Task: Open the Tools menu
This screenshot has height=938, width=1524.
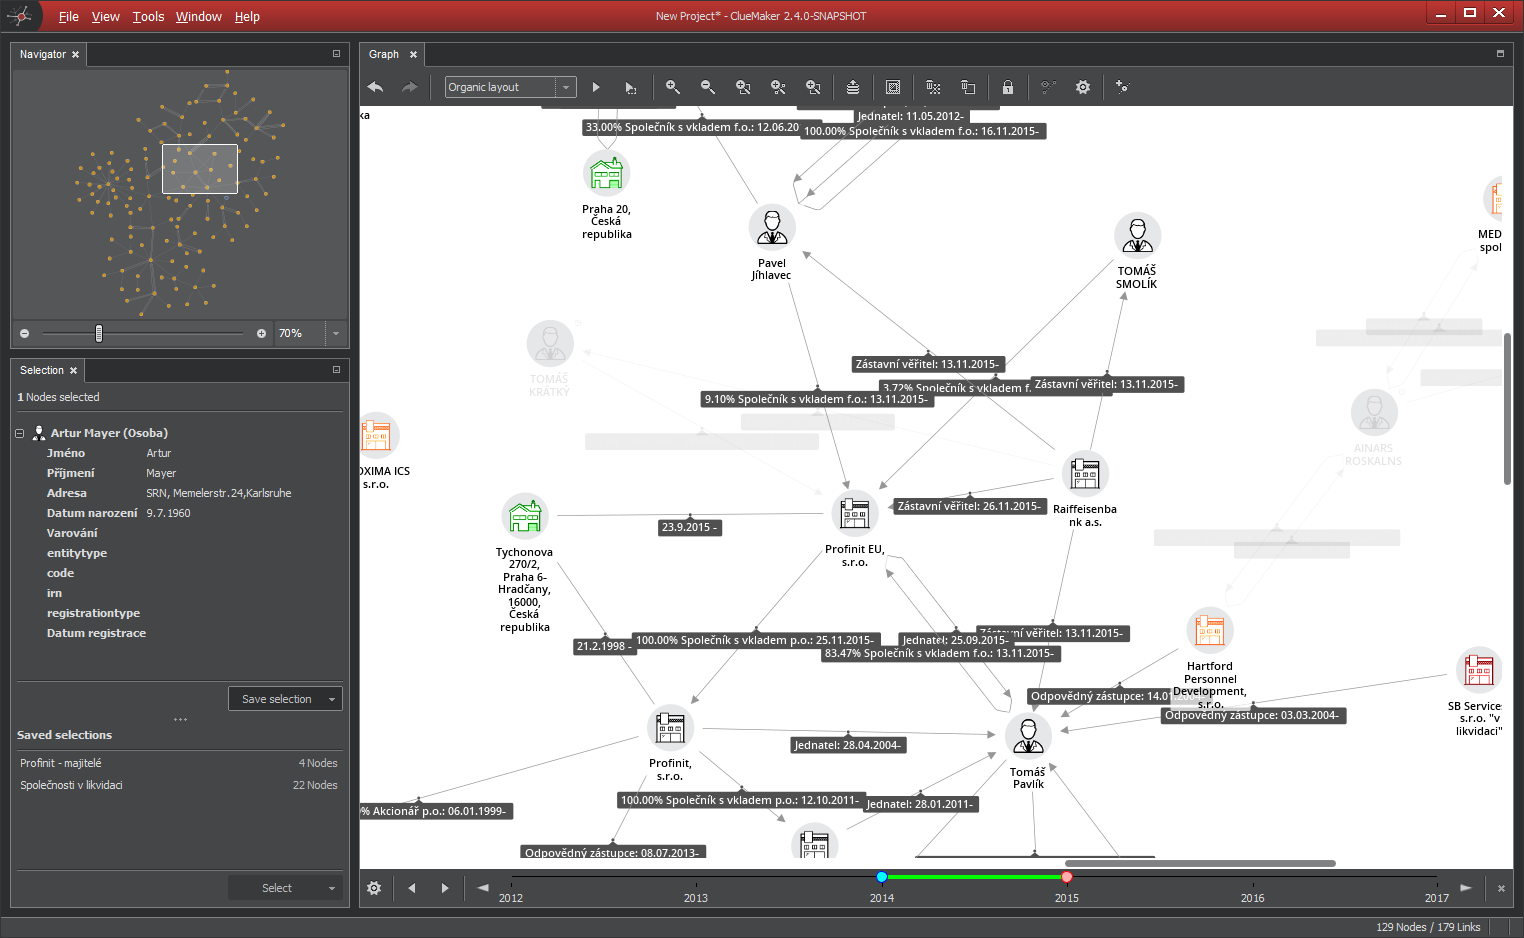Action: [x=148, y=16]
